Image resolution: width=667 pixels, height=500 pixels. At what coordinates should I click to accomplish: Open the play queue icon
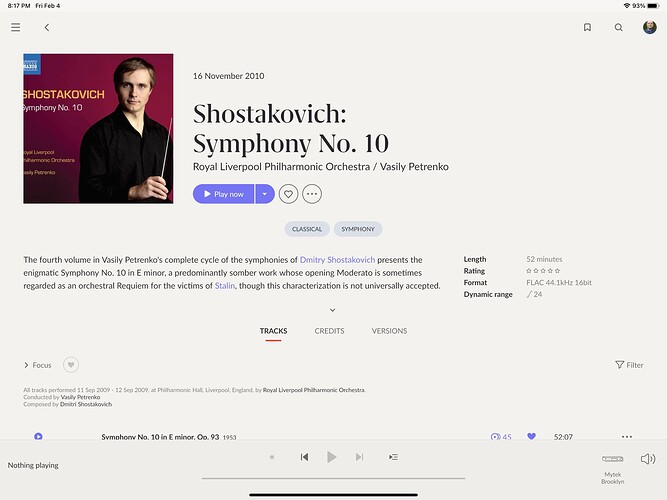[393, 457]
